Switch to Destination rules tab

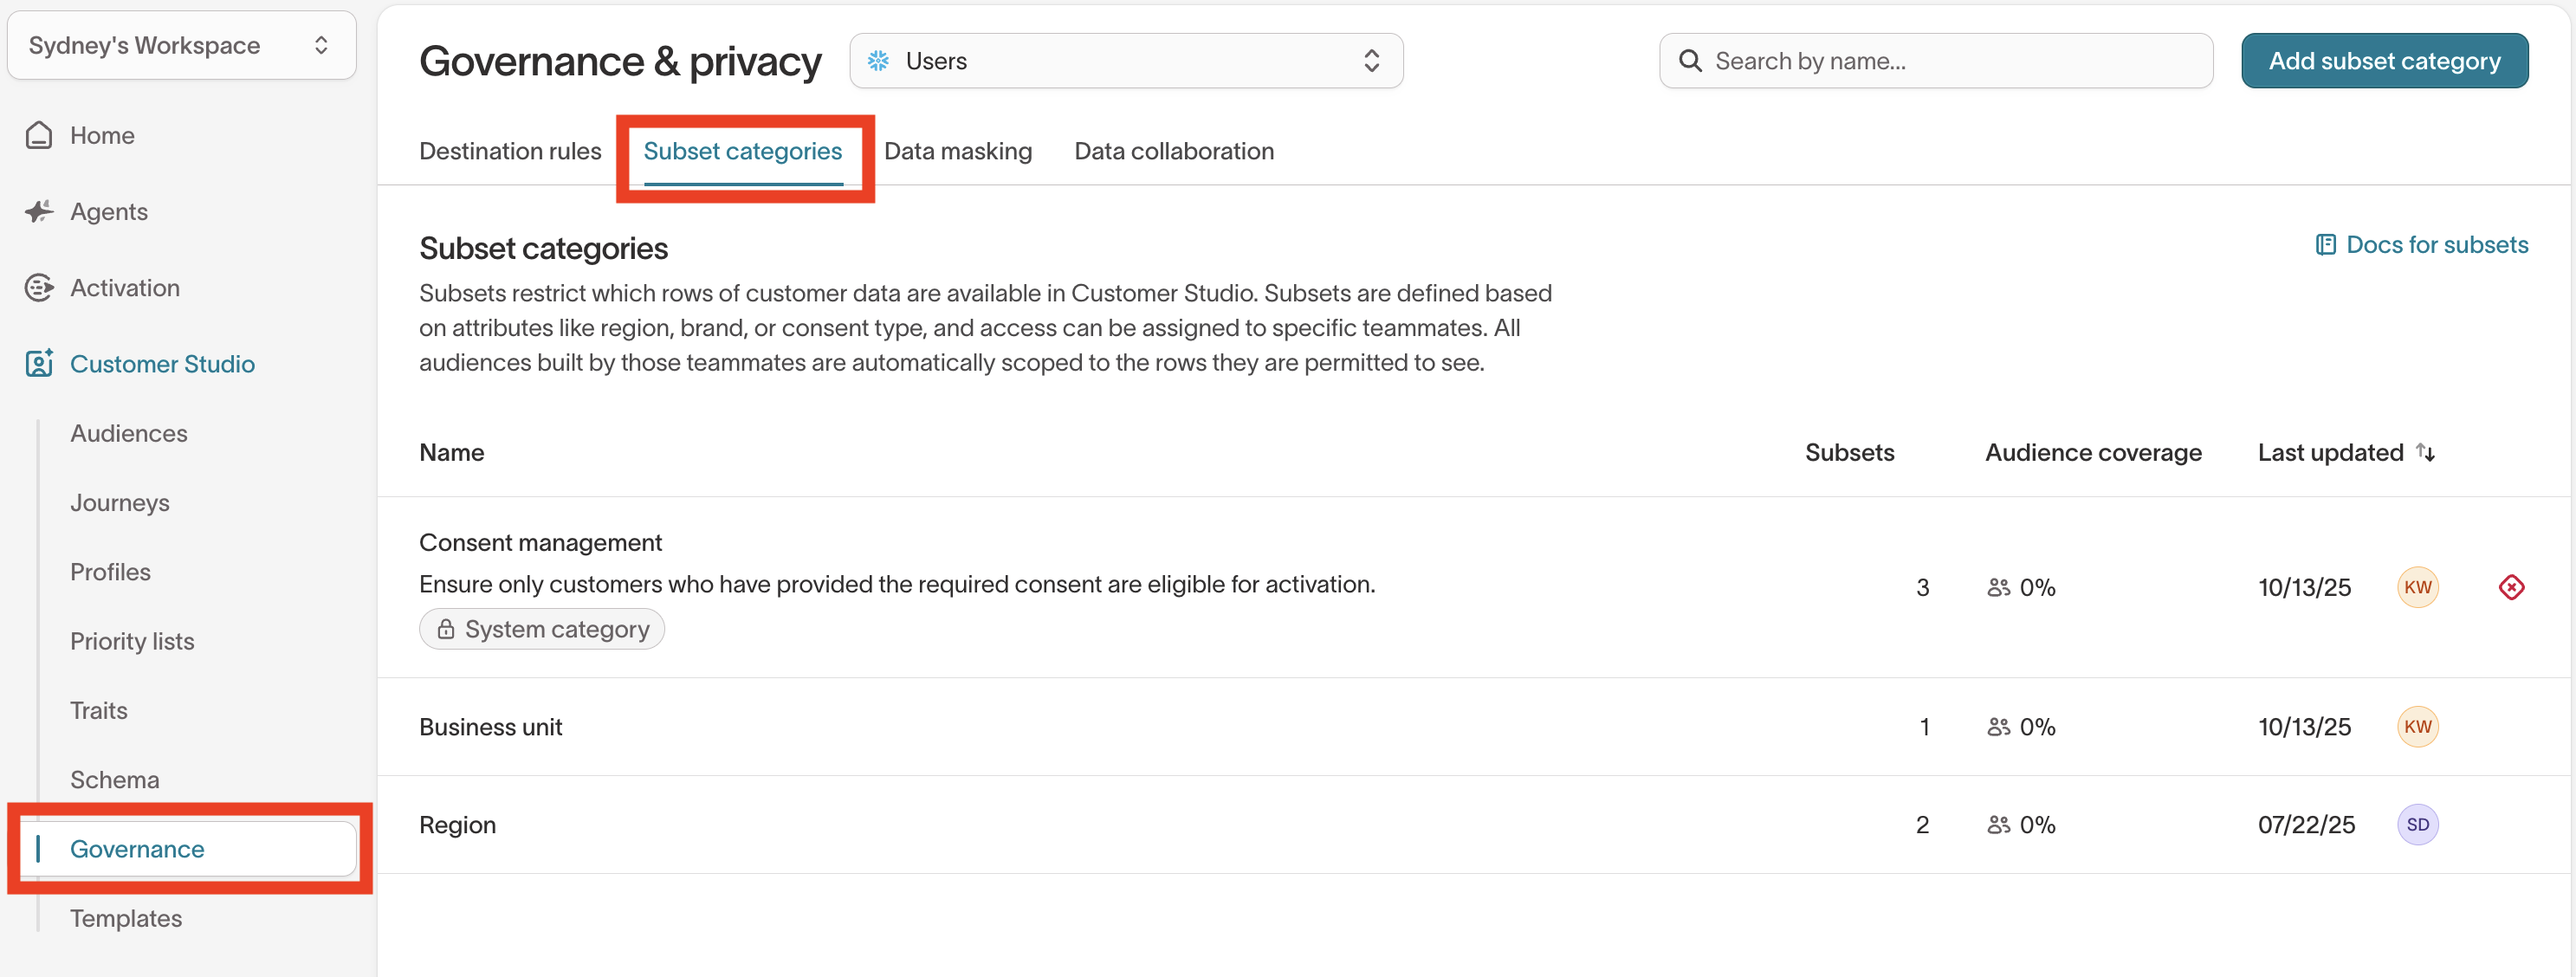coord(510,151)
